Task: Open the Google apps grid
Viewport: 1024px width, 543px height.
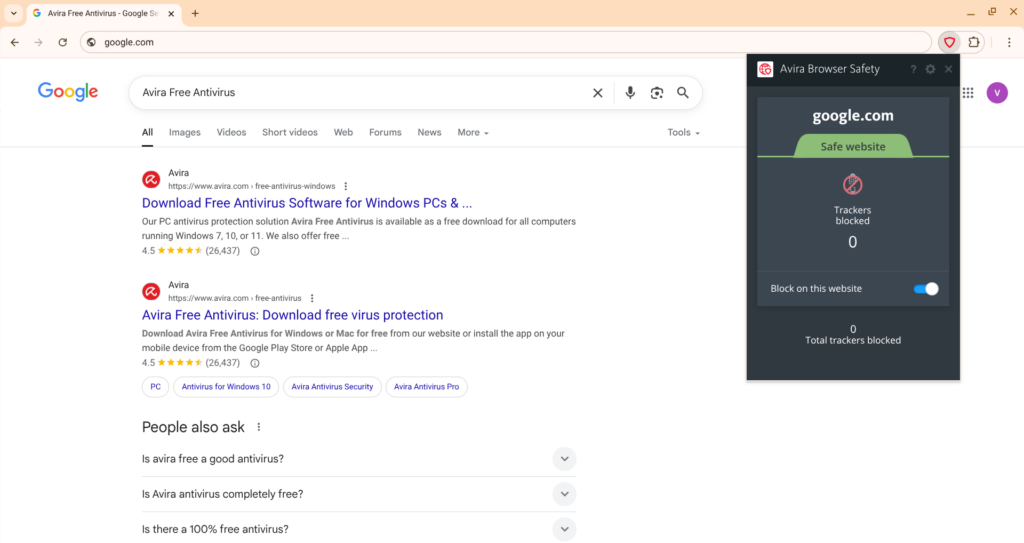Action: [x=968, y=93]
